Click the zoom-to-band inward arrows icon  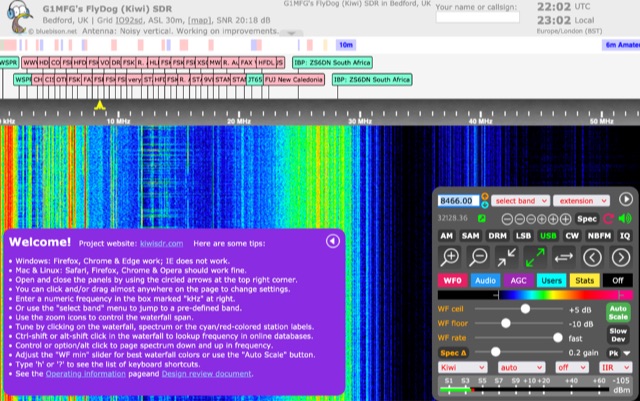(x=506, y=257)
